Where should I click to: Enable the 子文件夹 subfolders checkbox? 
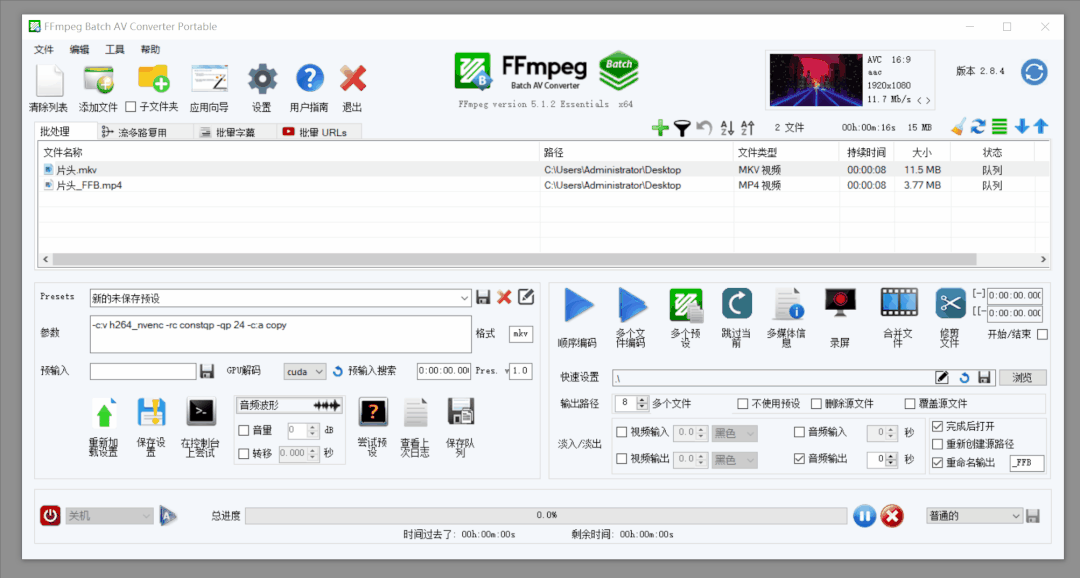pyautogui.click(x=131, y=107)
